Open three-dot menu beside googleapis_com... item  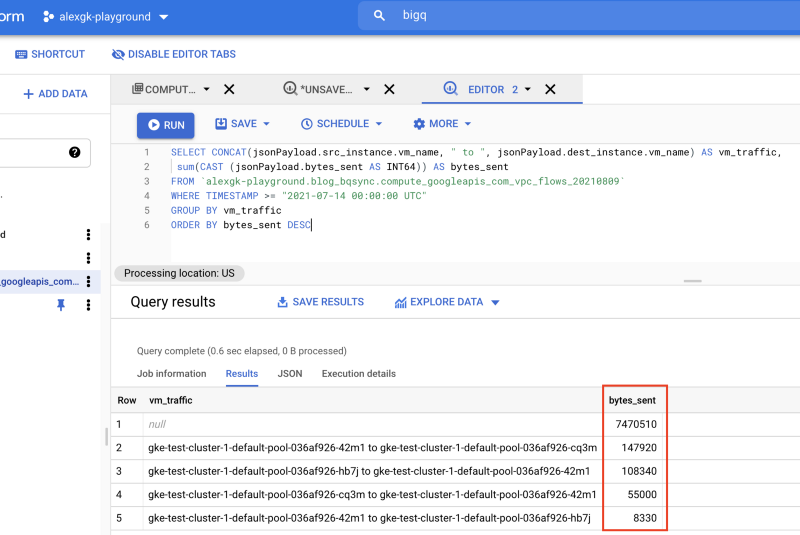pyautogui.click(x=88, y=282)
